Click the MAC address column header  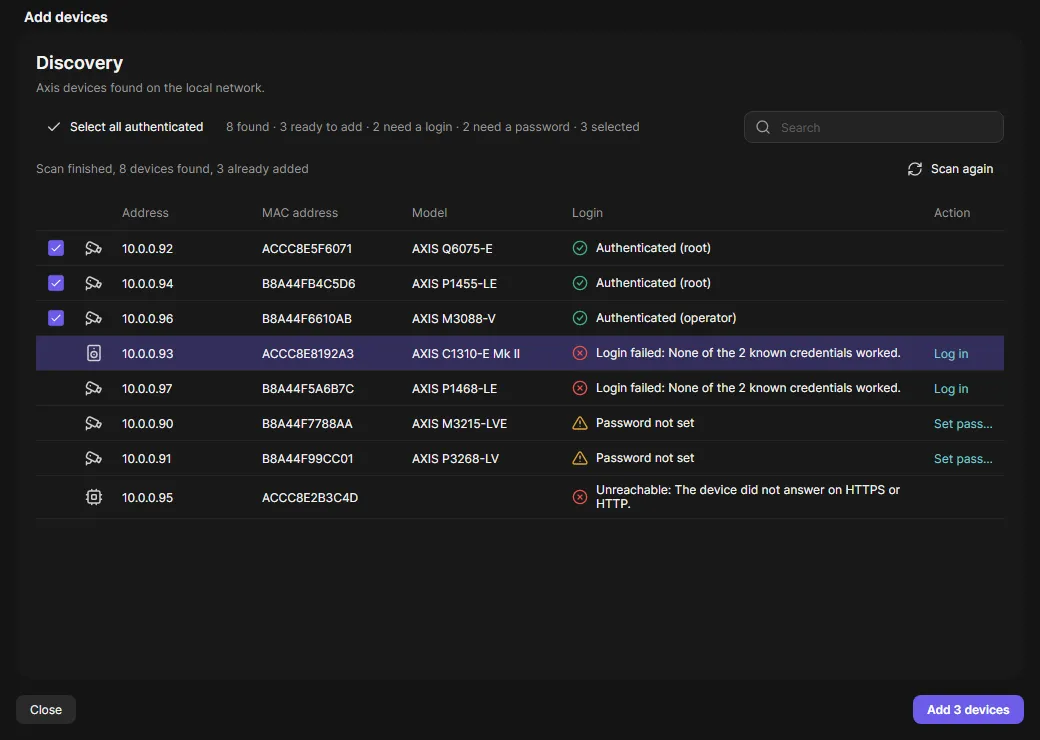(300, 213)
